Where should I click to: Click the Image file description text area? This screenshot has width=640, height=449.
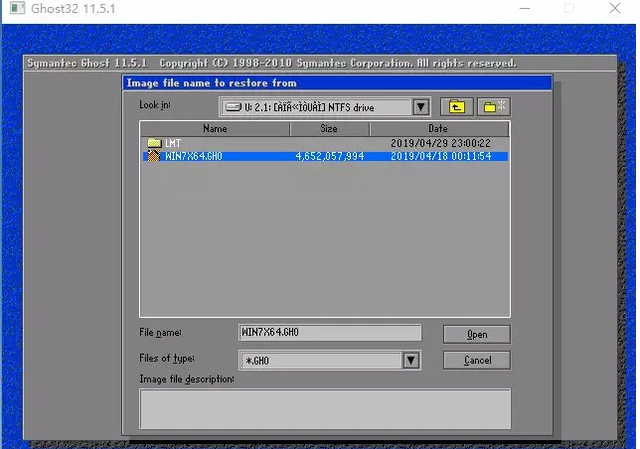coord(325,409)
